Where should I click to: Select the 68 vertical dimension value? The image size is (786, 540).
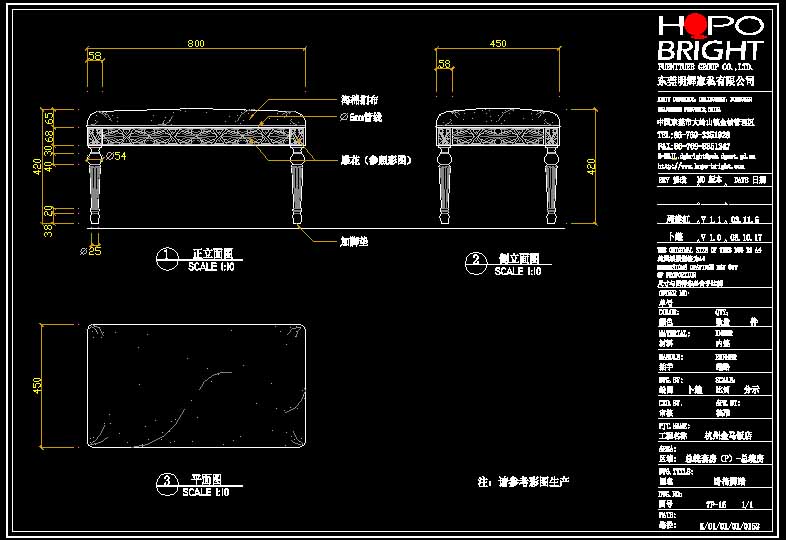(x=49, y=136)
